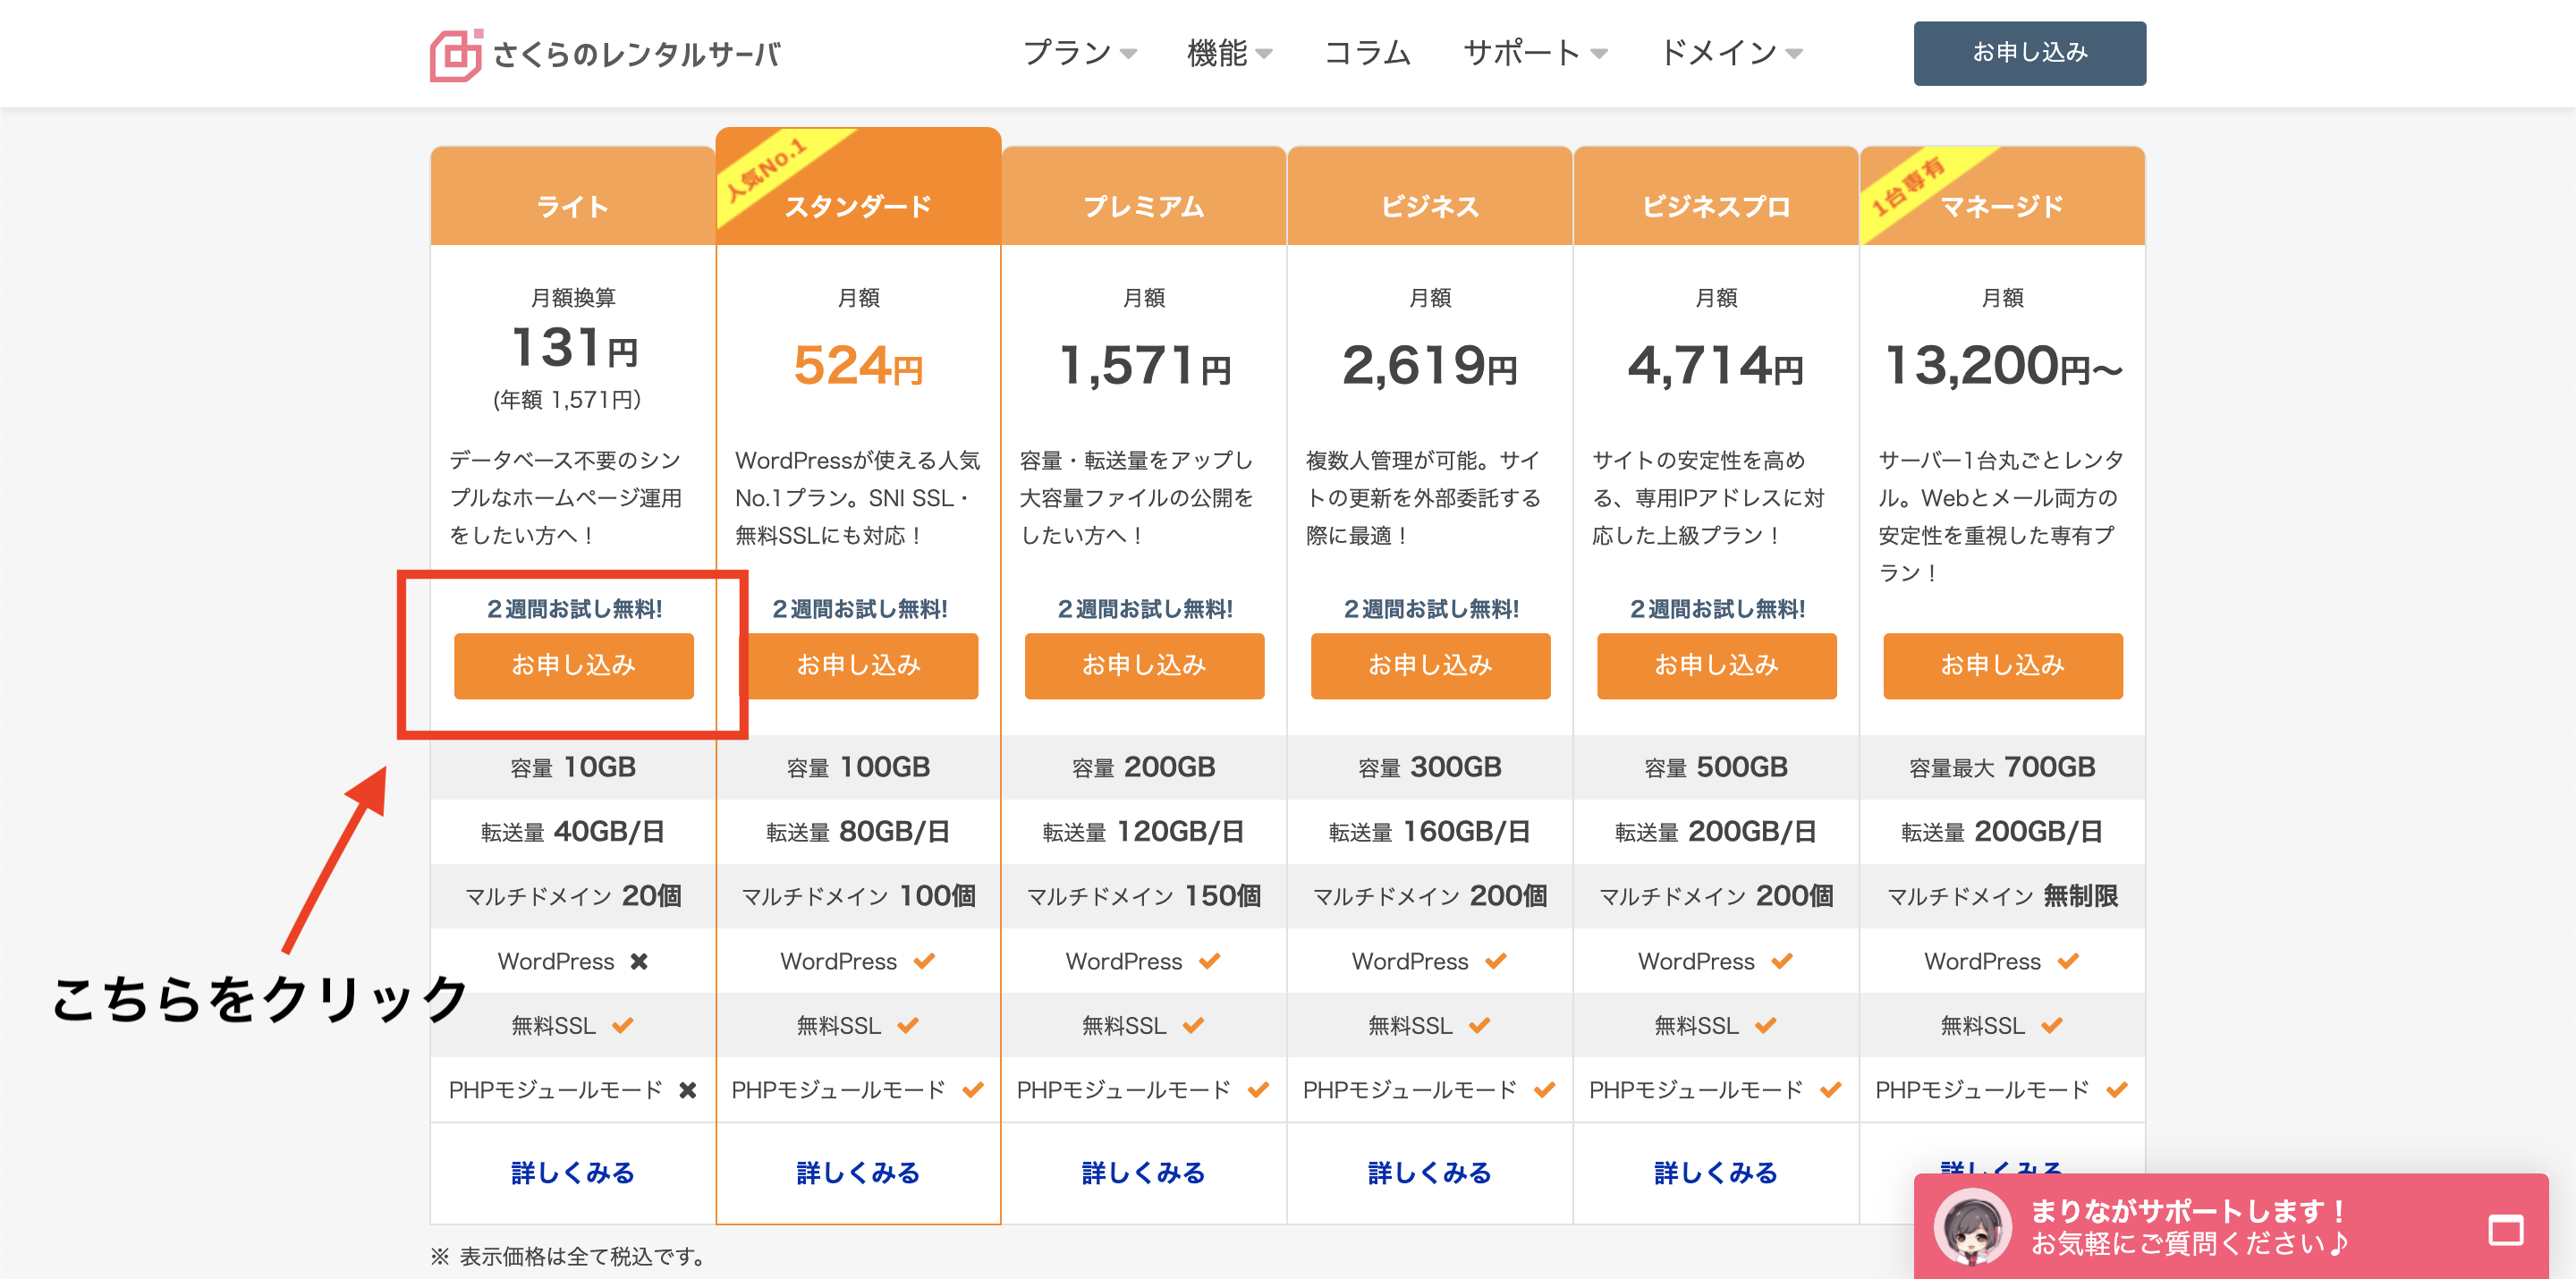Click the header お申し込み button
Screen dimensions: 2576x1279
[x=2029, y=53]
